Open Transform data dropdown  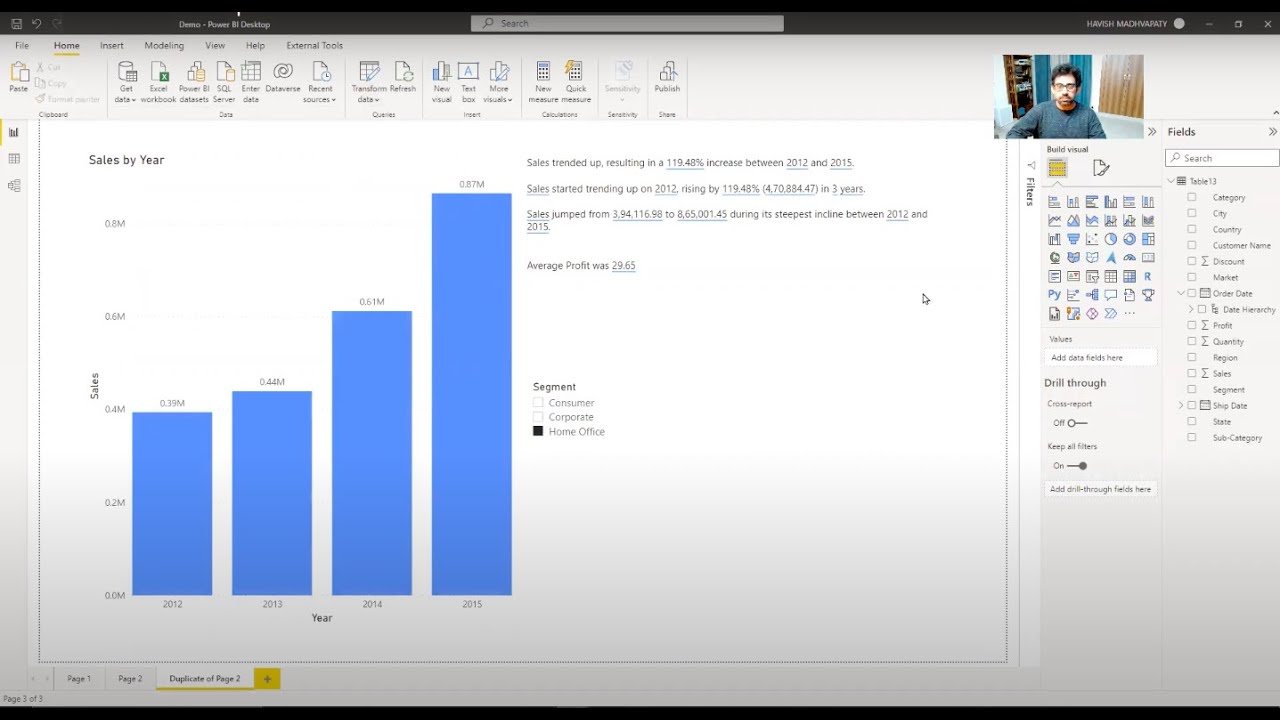tap(369, 82)
